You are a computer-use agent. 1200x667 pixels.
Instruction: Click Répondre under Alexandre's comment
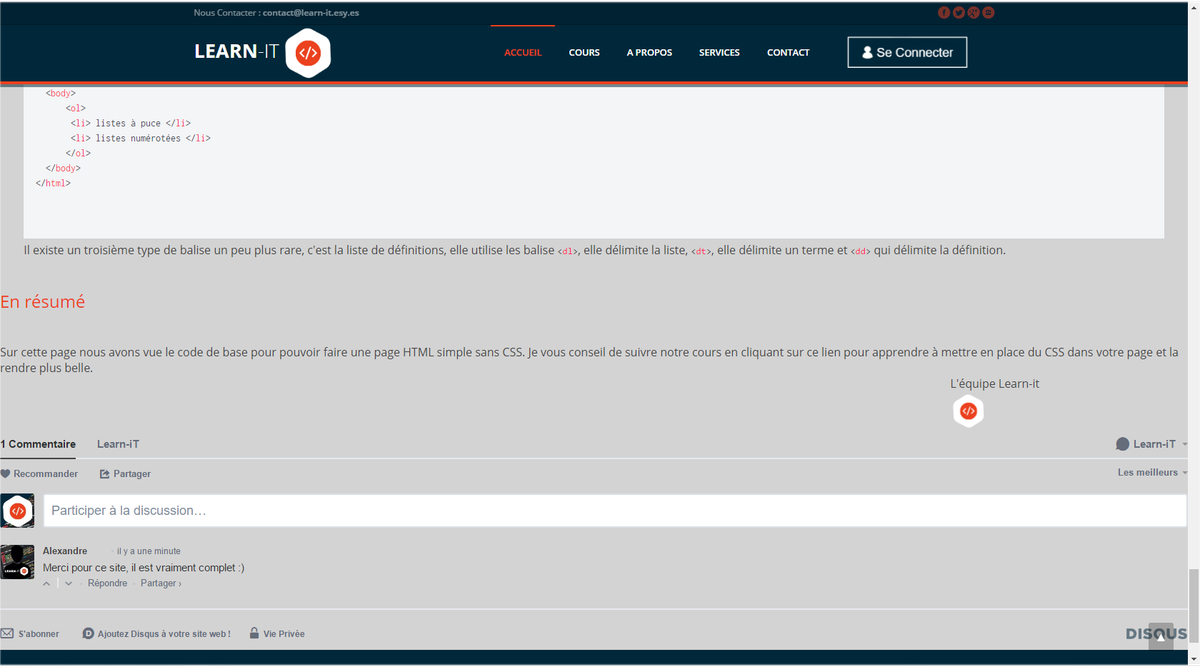[x=107, y=583]
